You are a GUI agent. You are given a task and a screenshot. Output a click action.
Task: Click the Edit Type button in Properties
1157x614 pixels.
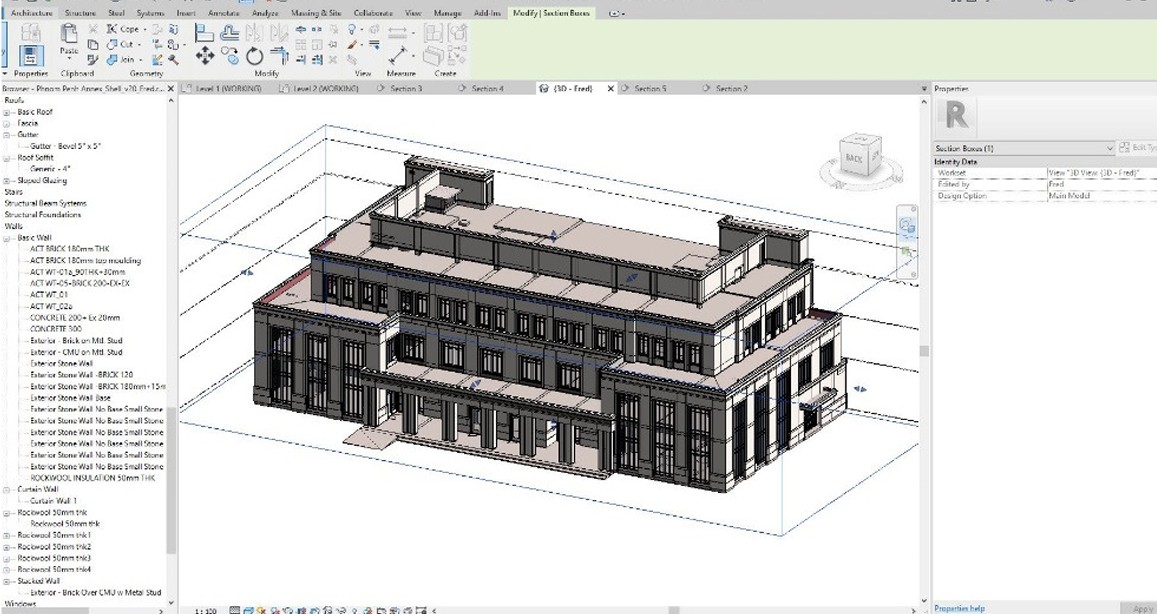click(1138, 148)
